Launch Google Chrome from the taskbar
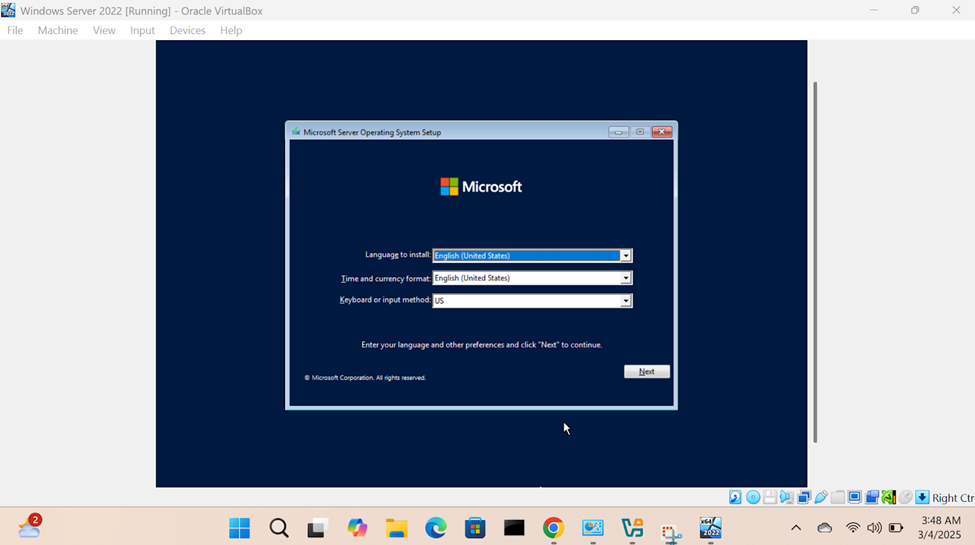Screen dimensions: 975x545 pyautogui.click(x=553, y=528)
